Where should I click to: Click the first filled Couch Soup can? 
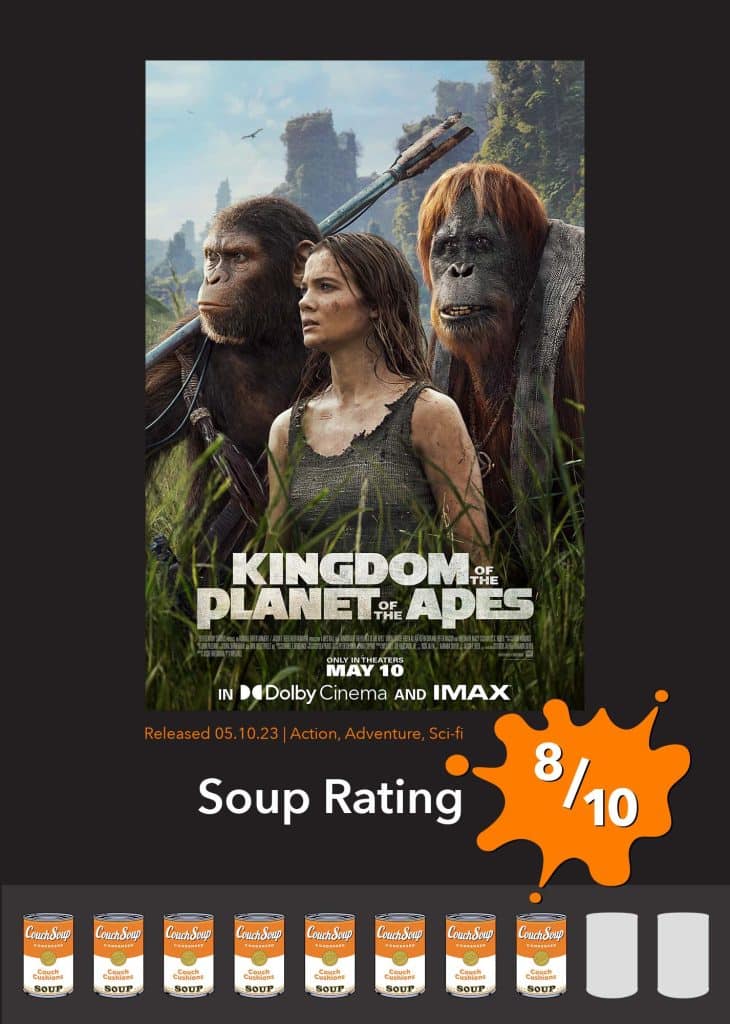tap(48, 954)
